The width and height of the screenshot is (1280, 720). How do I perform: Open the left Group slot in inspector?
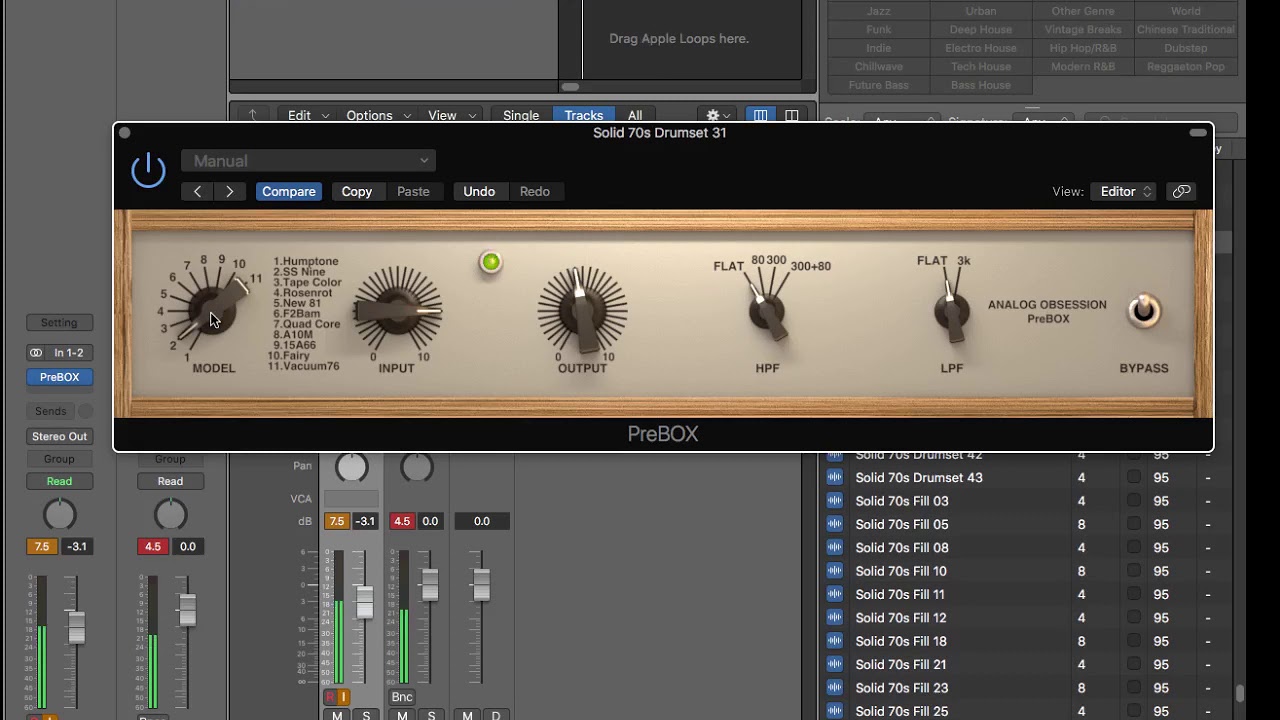pos(59,459)
